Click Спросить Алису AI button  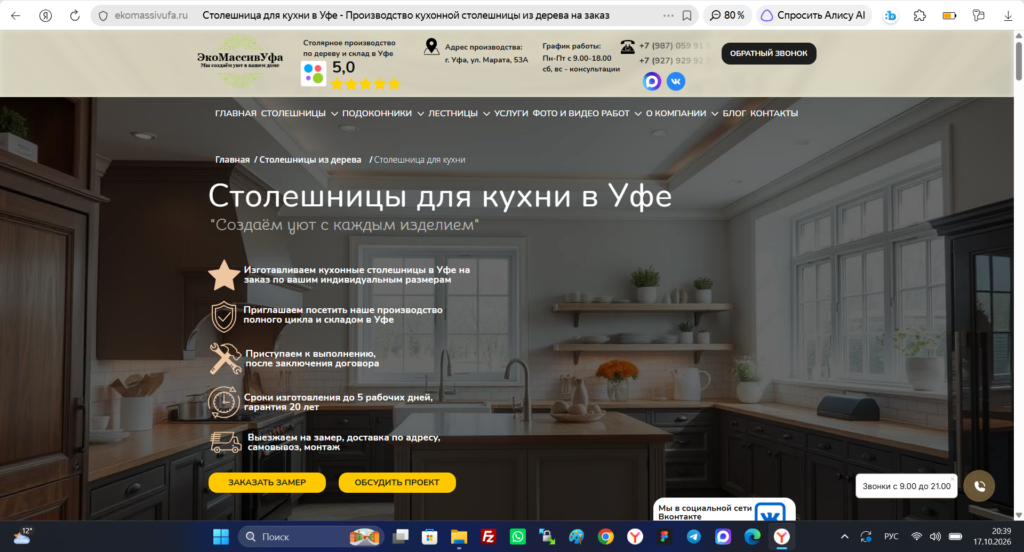(814, 15)
